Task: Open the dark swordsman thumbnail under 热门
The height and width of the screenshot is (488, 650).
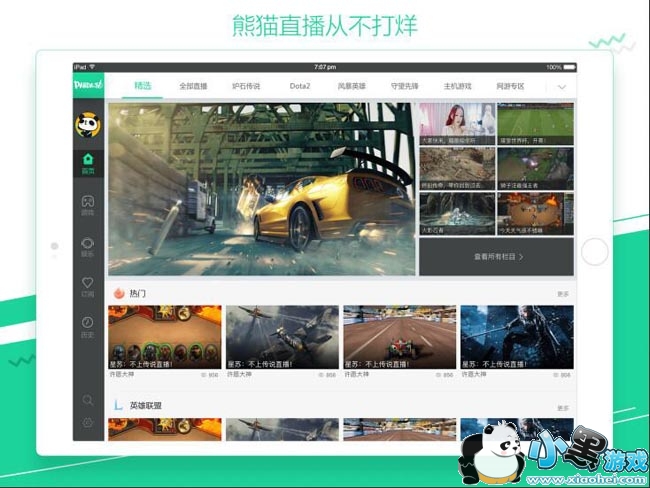Action: [517, 337]
